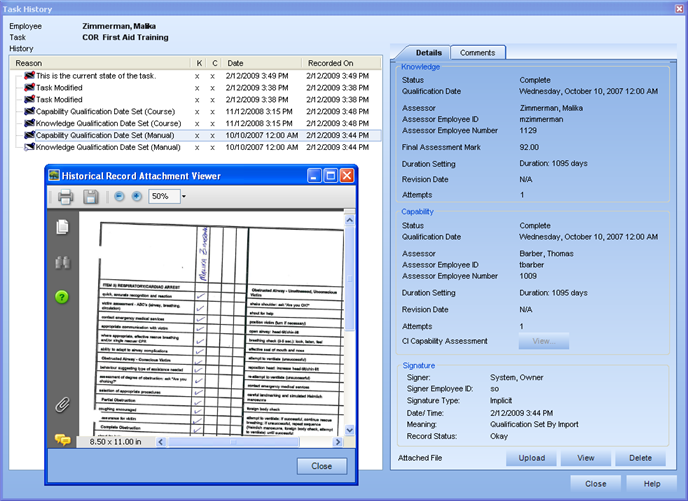Select 'Knowledge Qualification Date Set (Manual)' row
This screenshot has width=688, height=501.
coord(196,147)
